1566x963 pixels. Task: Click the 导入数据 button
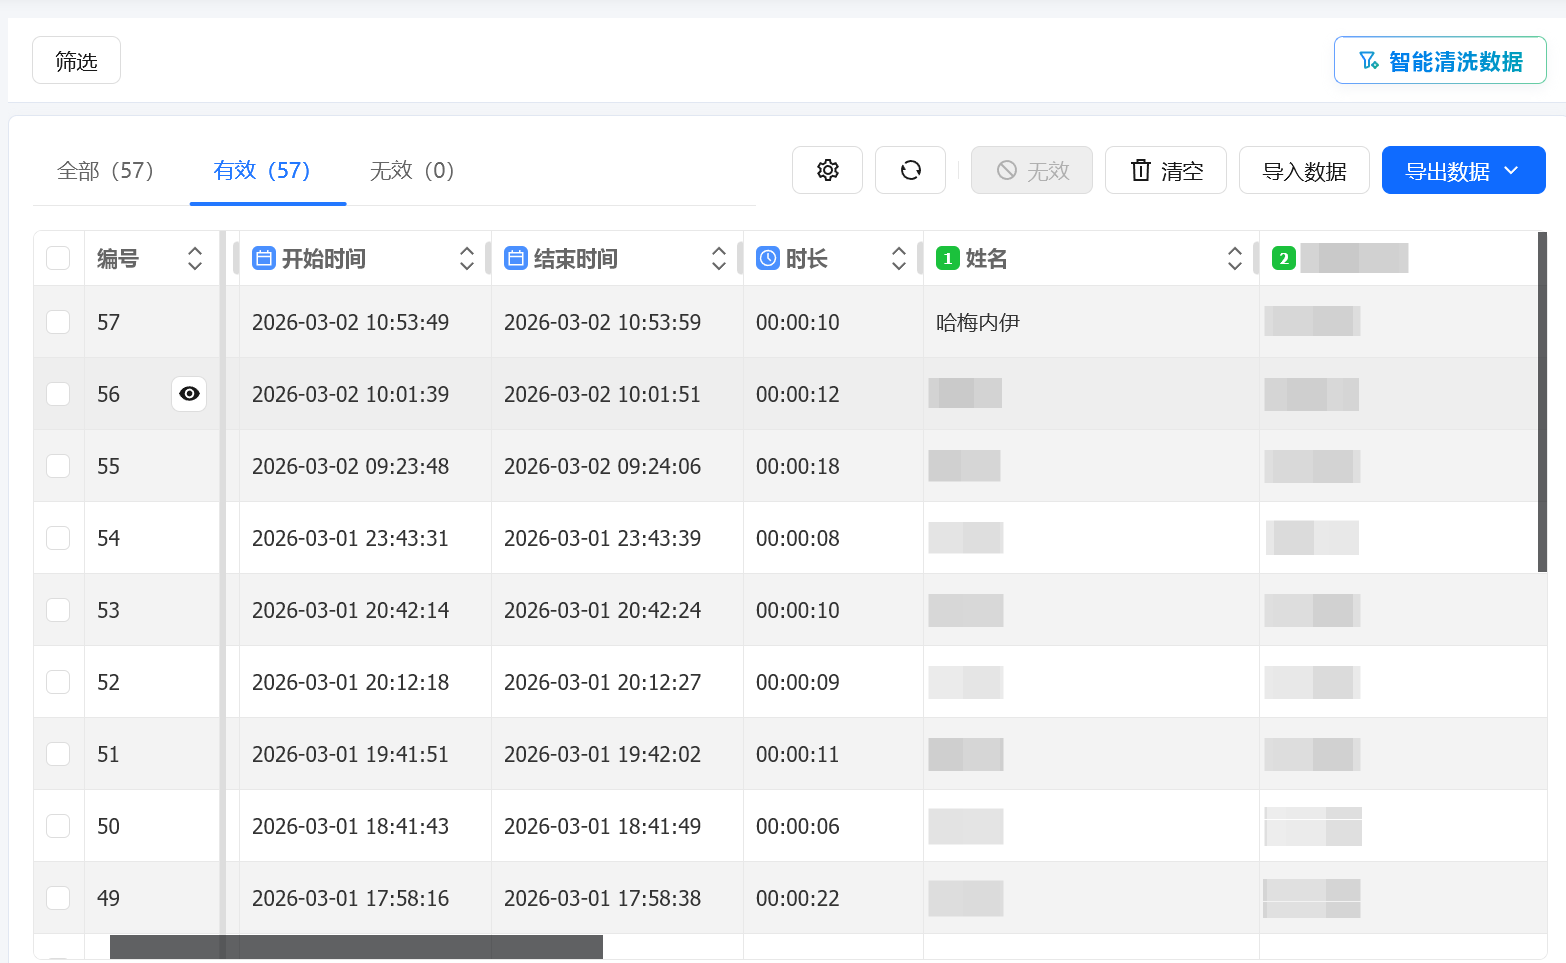tap(1304, 171)
